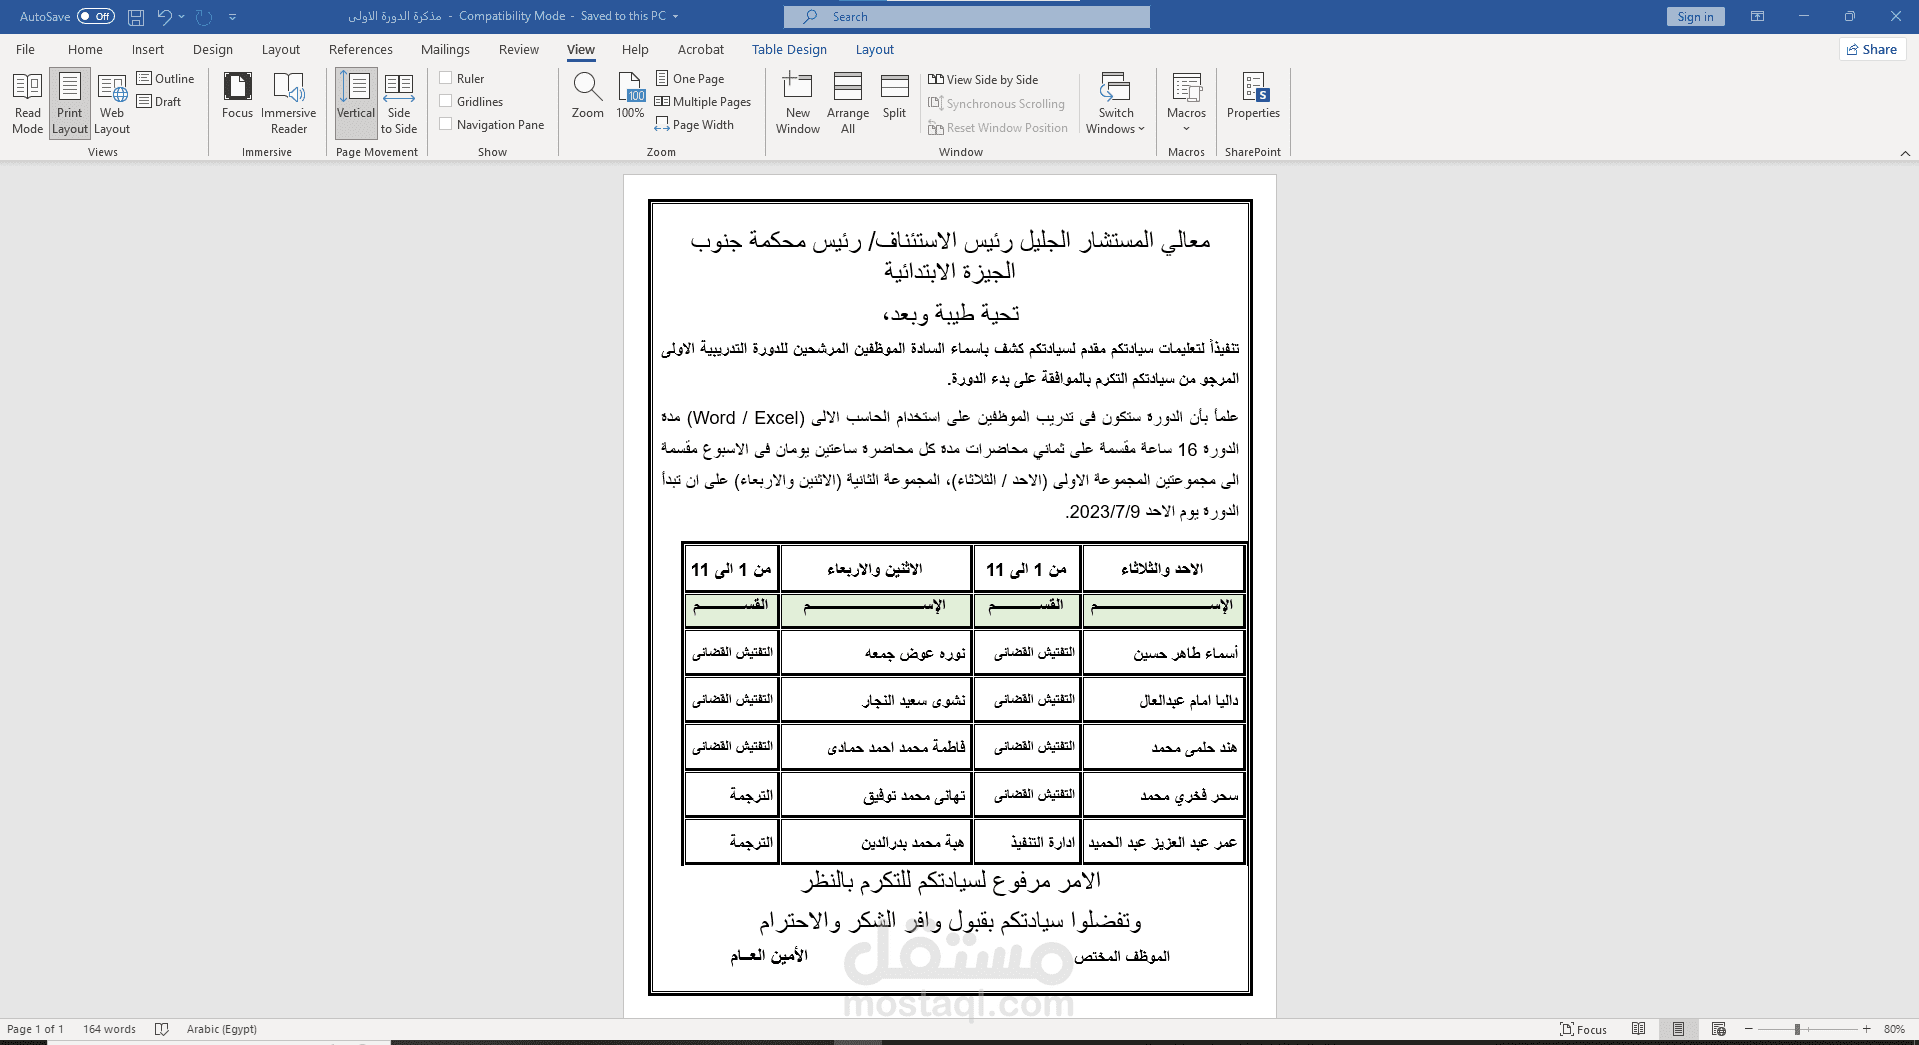Switch to the Home tab
This screenshot has height=1045, width=1919.
[x=85, y=49]
